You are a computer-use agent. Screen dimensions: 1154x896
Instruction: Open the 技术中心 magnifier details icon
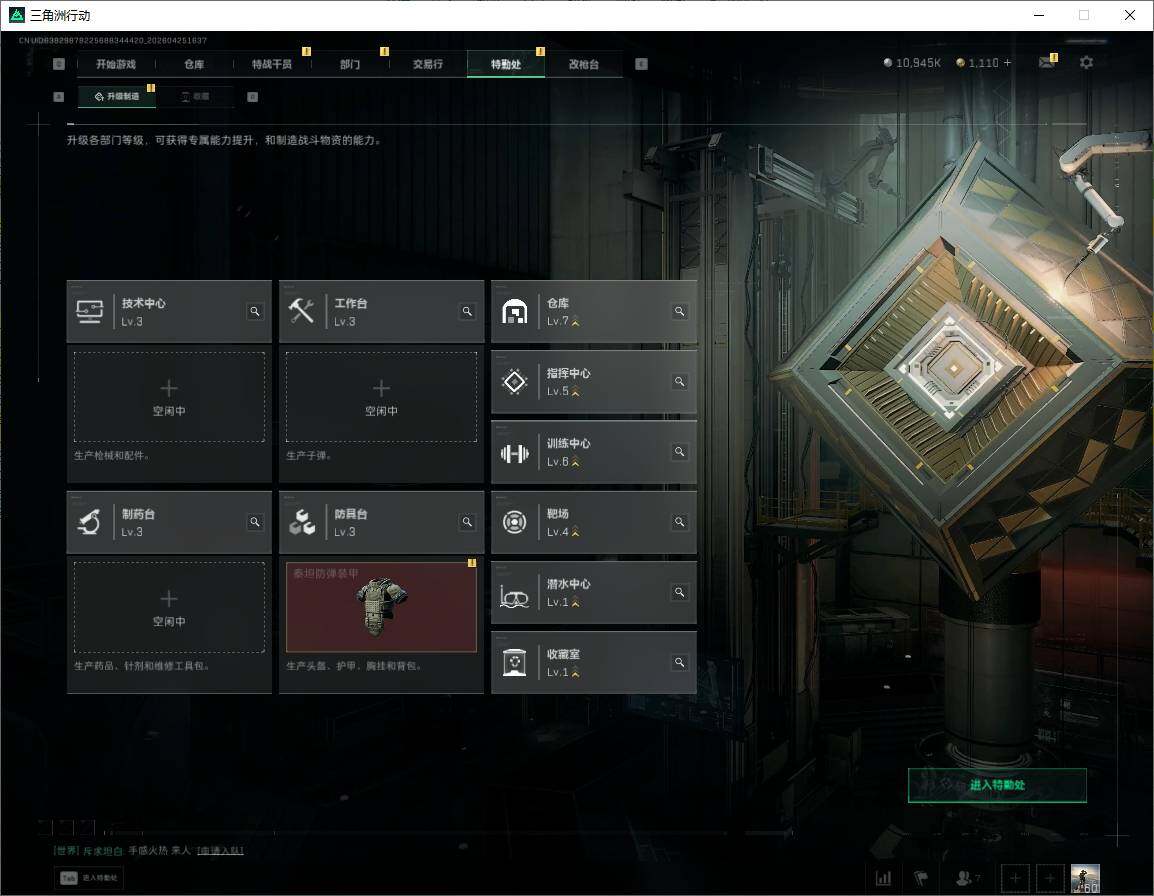point(255,311)
